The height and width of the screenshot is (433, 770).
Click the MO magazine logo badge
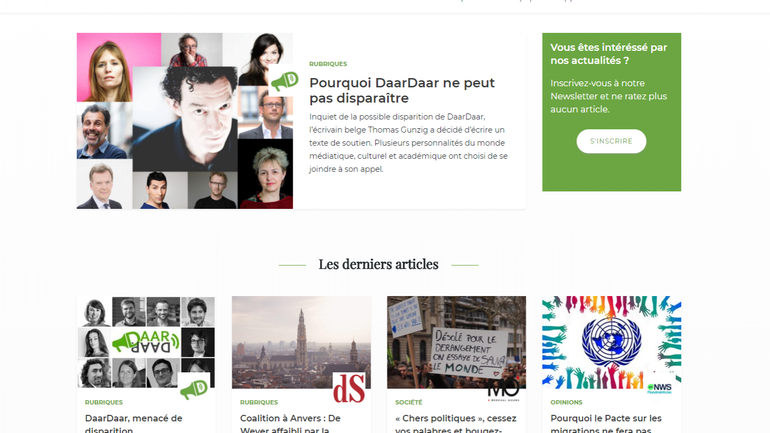504,389
